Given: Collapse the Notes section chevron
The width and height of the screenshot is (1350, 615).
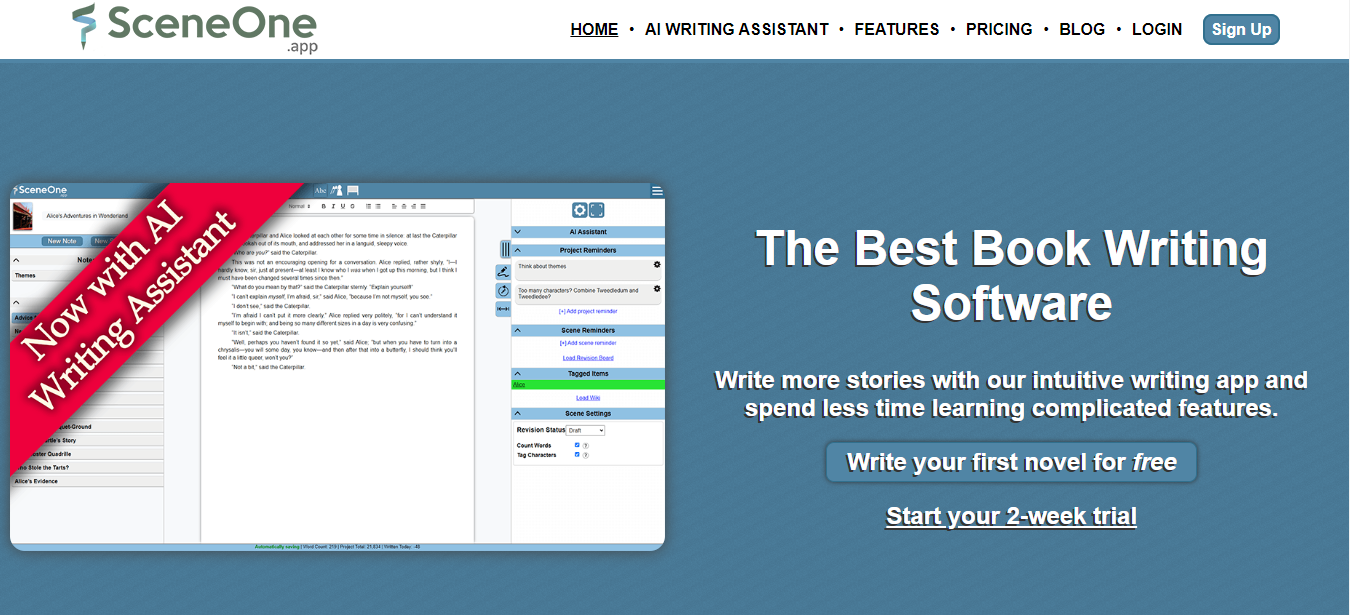Looking at the screenshot, I should pyautogui.click(x=16, y=260).
